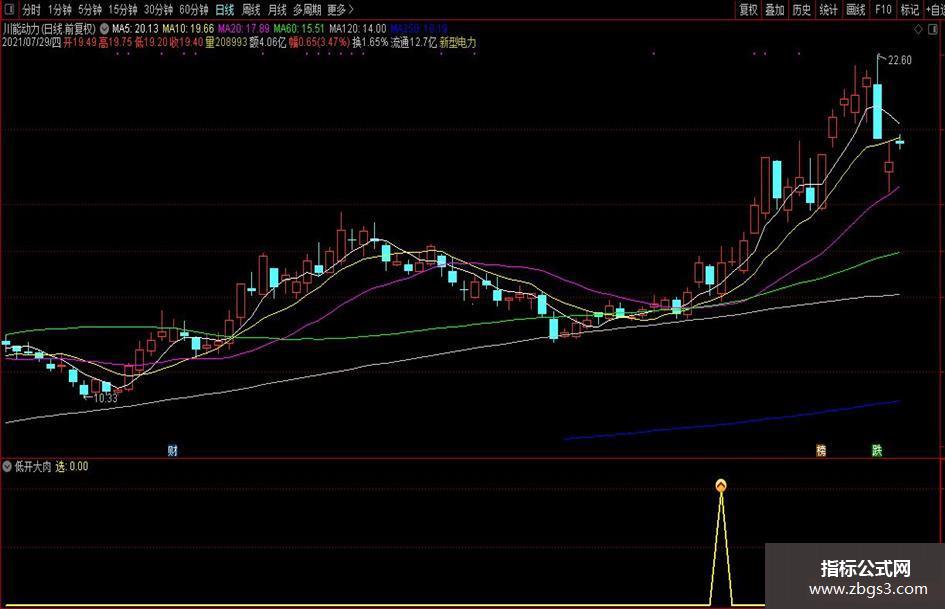Image resolution: width=945 pixels, height=609 pixels.
Task: Click the 复权 adjustment button
Action: tap(749, 10)
